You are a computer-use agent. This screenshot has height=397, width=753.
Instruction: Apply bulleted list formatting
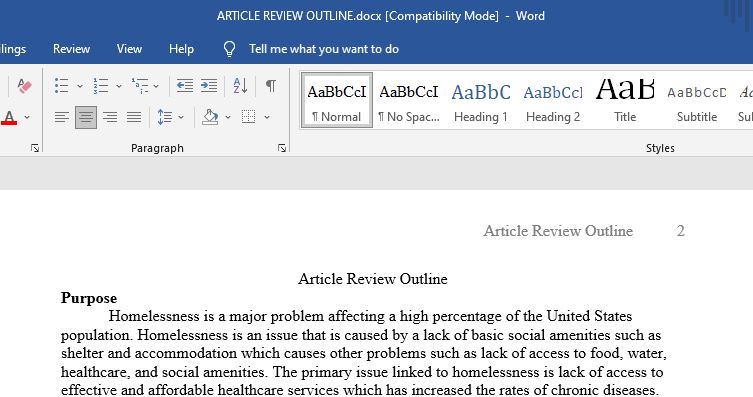61,86
